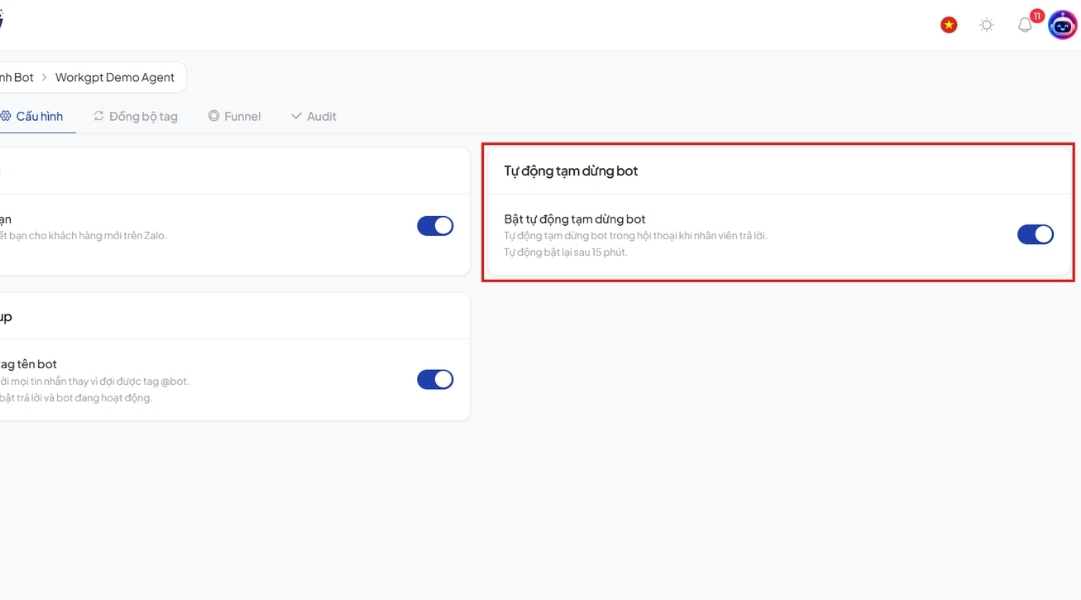1081x600 pixels.
Task: Click the breadcrumb chevron separator
Action: pos(44,77)
